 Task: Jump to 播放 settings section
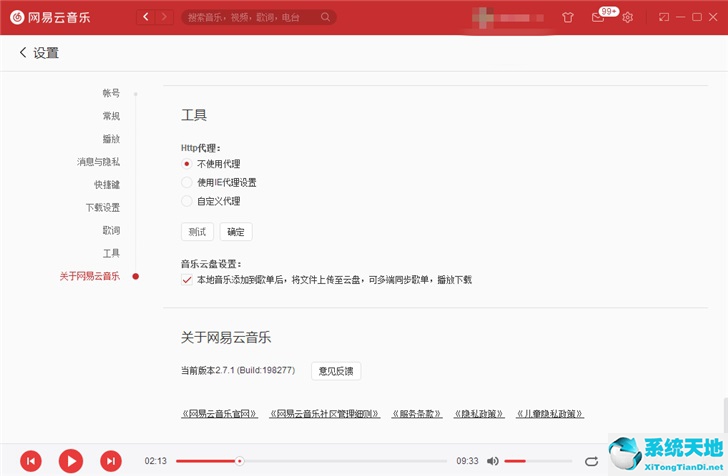coord(111,138)
